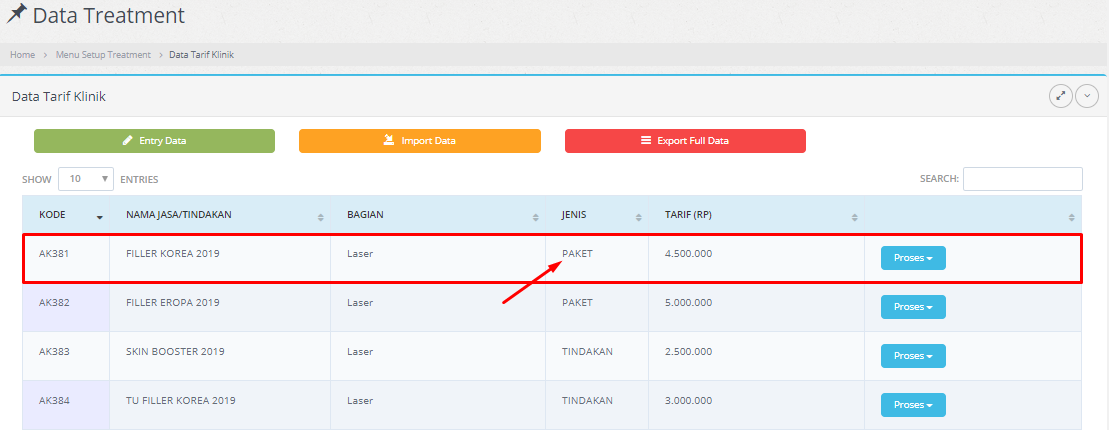This screenshot has width=1109, height=430.
Task: Click the Import Data button
Action: tap(420, 141)
